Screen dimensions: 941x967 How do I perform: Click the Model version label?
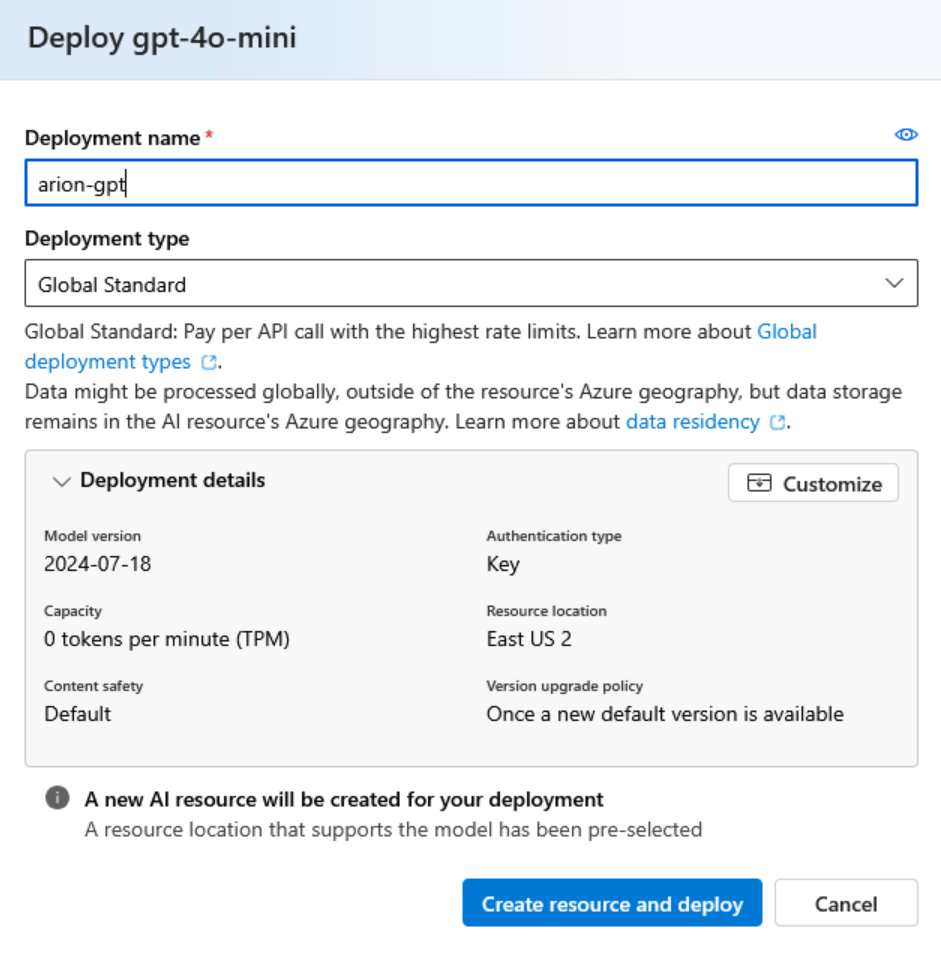pos(92,536)
